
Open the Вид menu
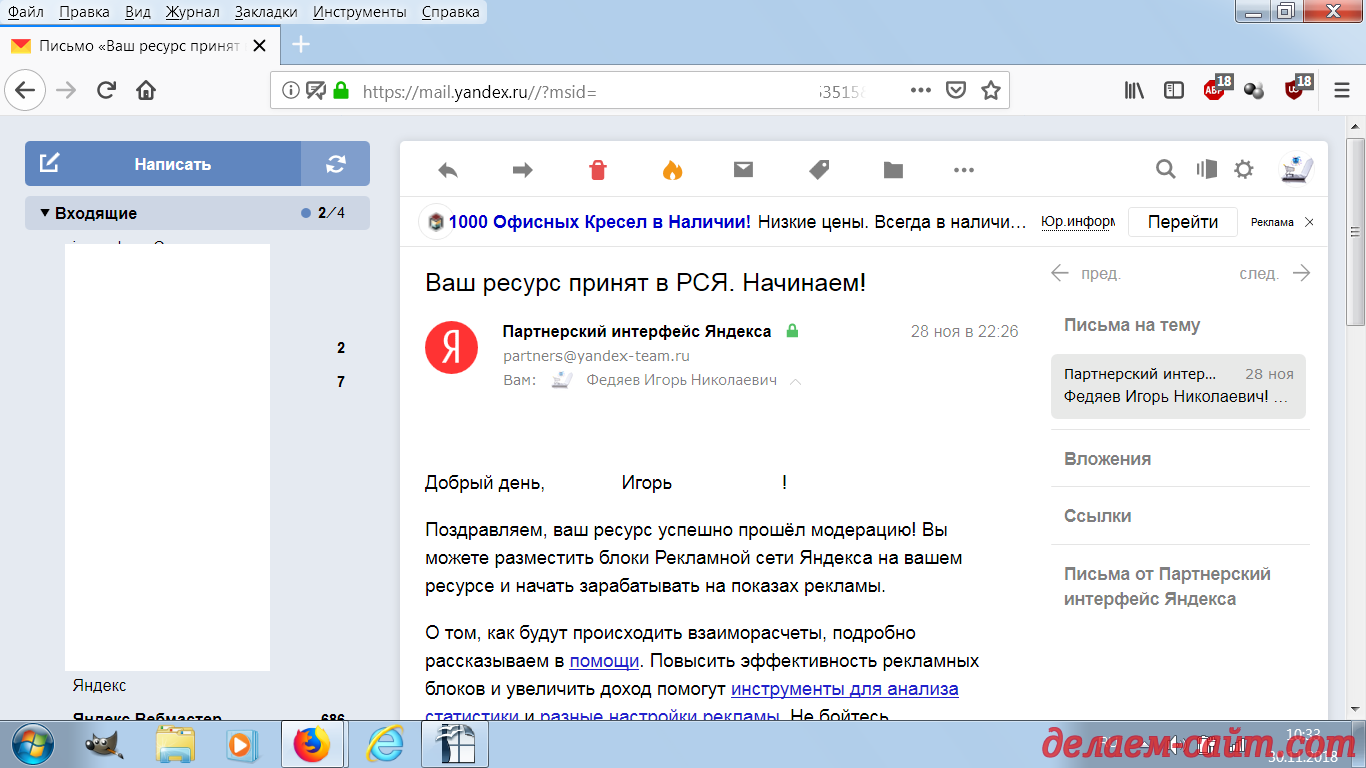click(138, 12)
